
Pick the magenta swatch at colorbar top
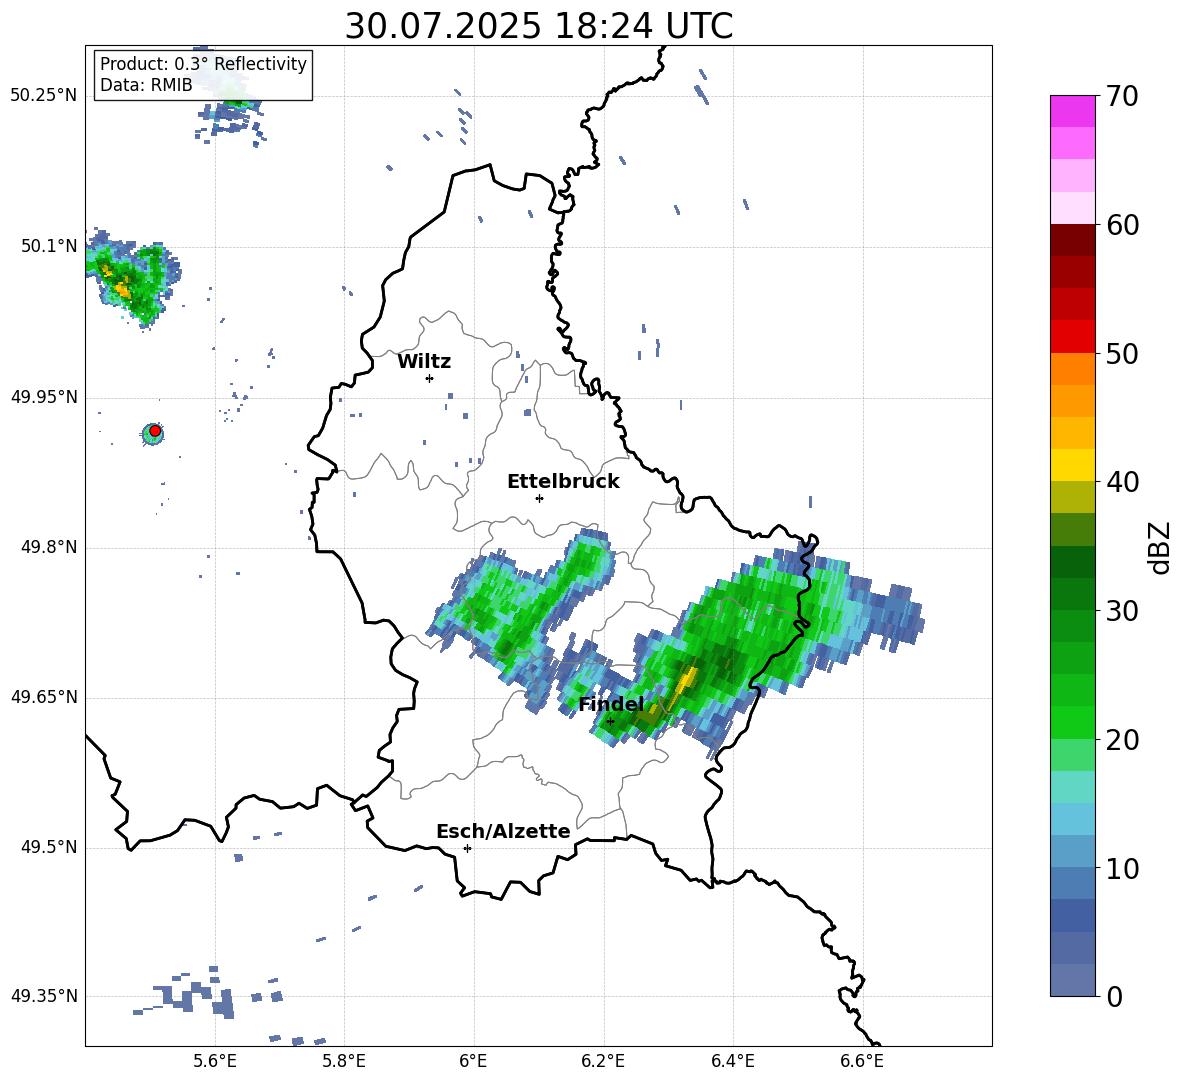(1072, 111)
